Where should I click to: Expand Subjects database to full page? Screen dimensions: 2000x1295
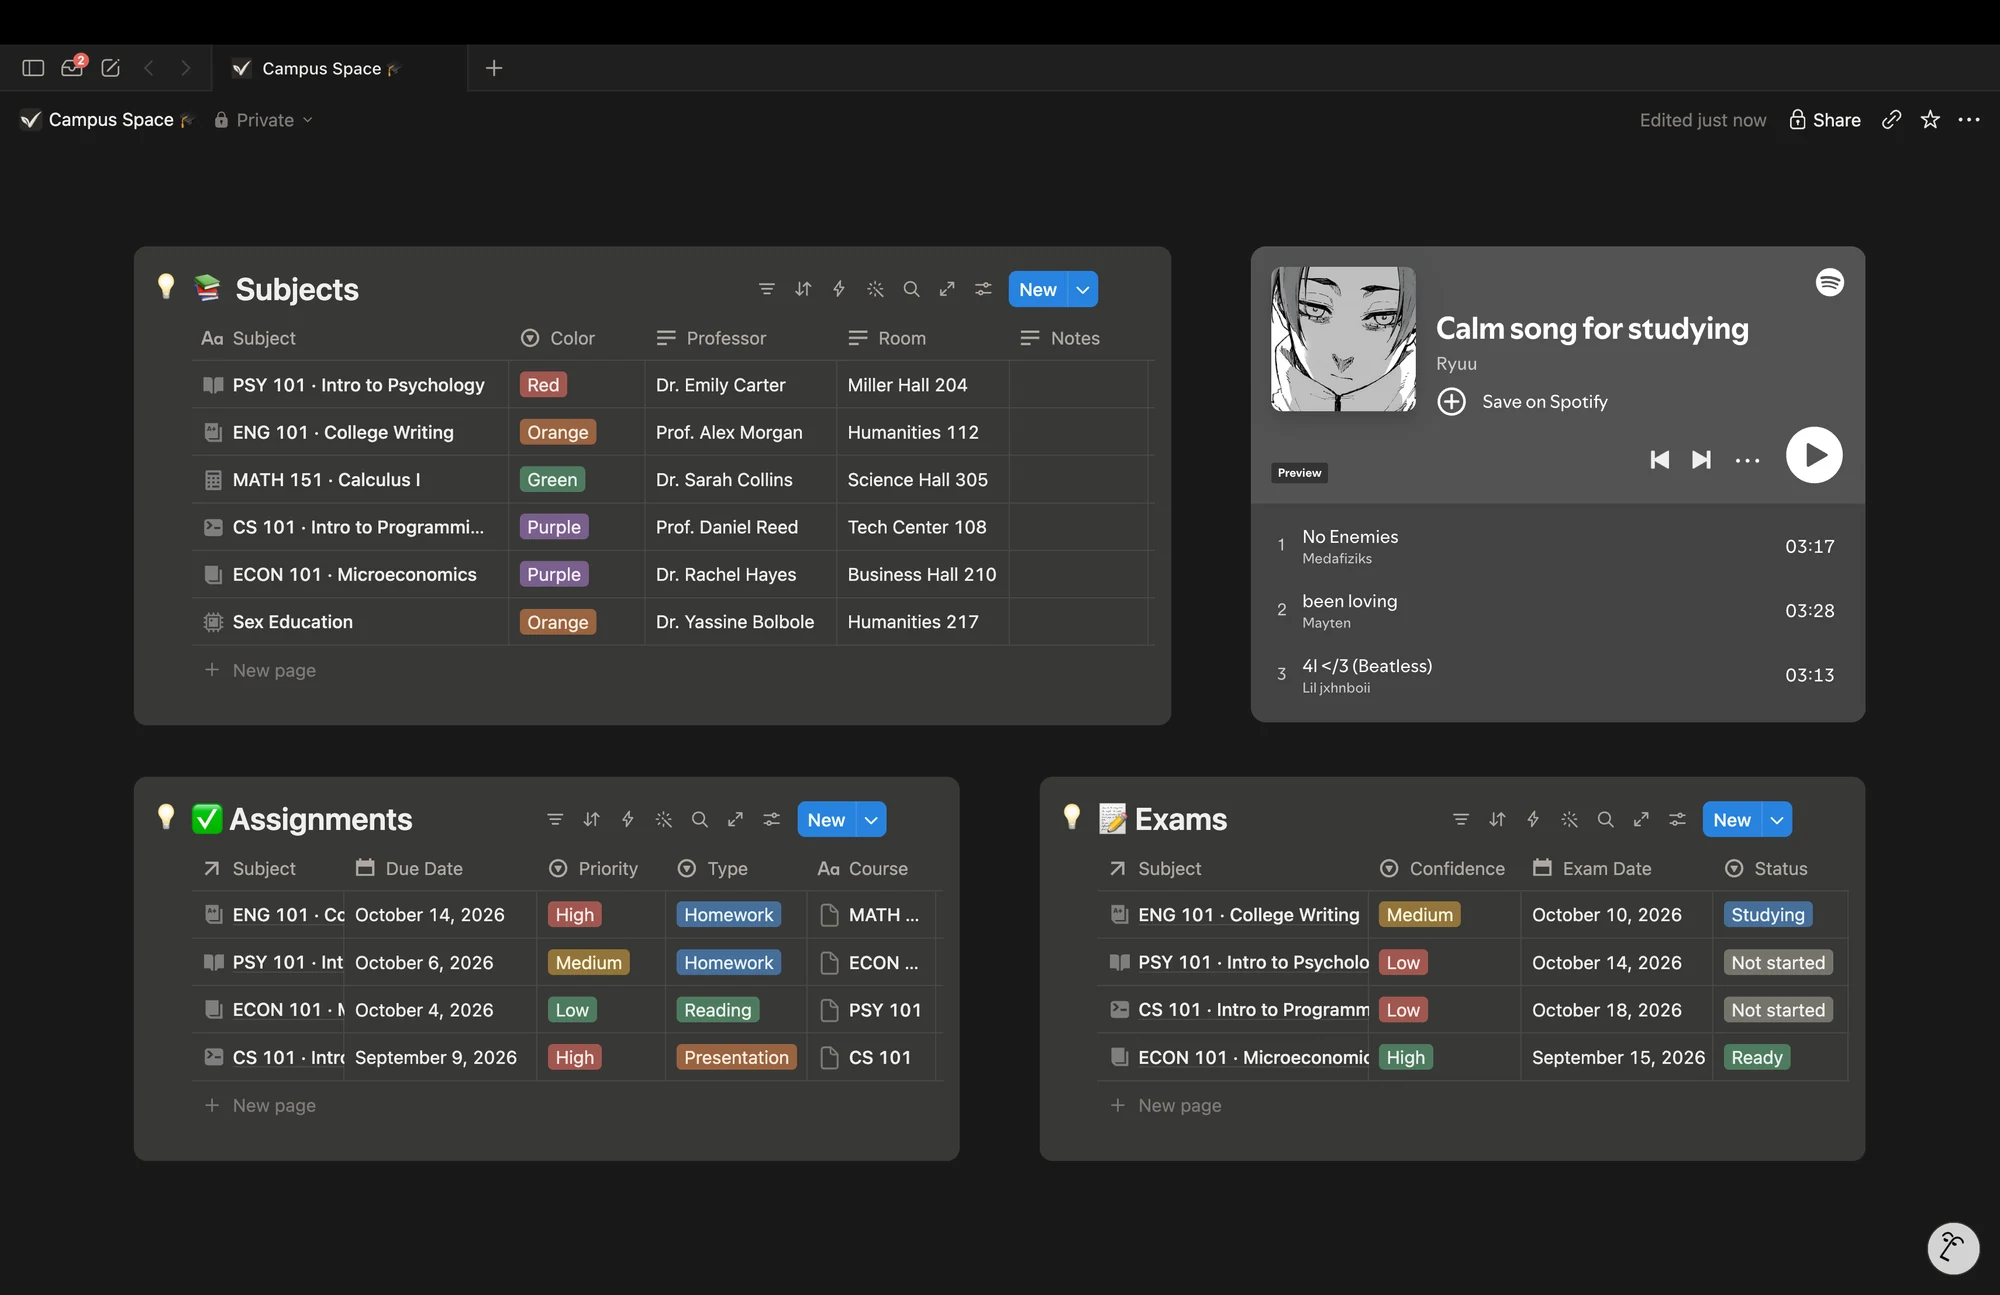click(x=947, y=289)
